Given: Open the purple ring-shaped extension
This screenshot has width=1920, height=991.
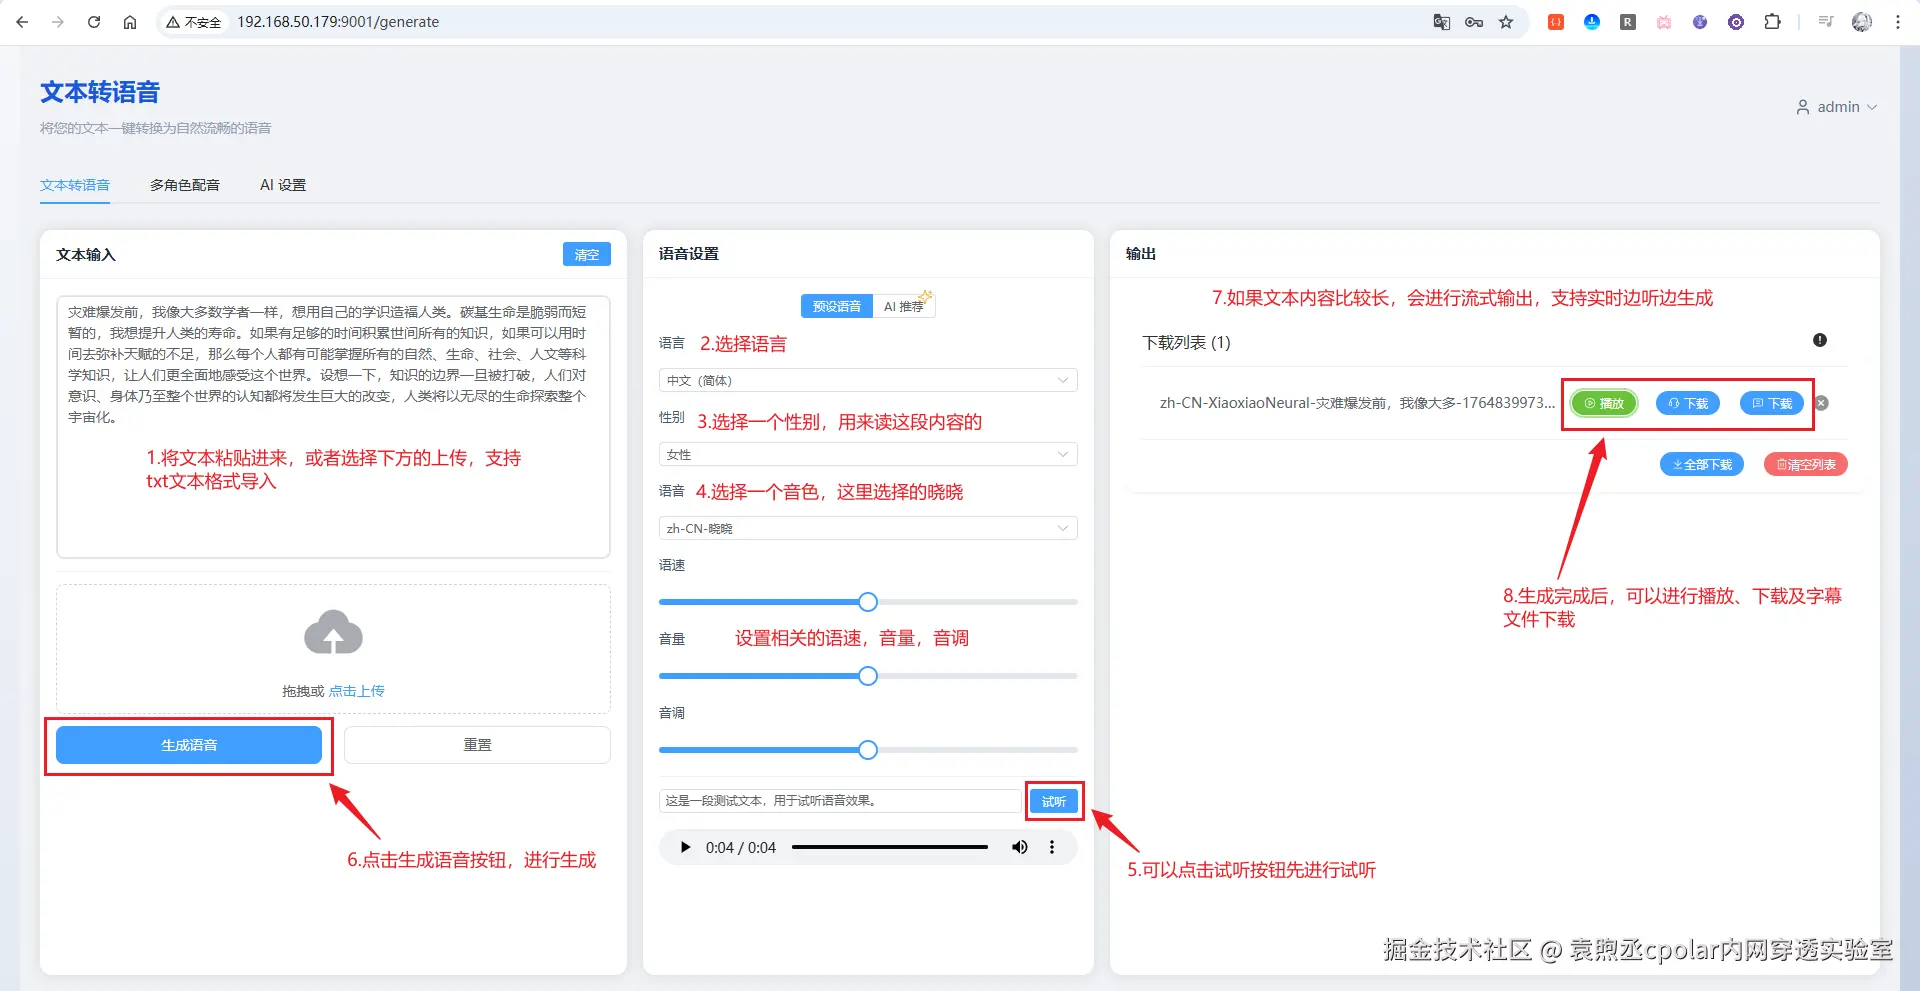Looking at the screenshot, I should point(1736,22).
